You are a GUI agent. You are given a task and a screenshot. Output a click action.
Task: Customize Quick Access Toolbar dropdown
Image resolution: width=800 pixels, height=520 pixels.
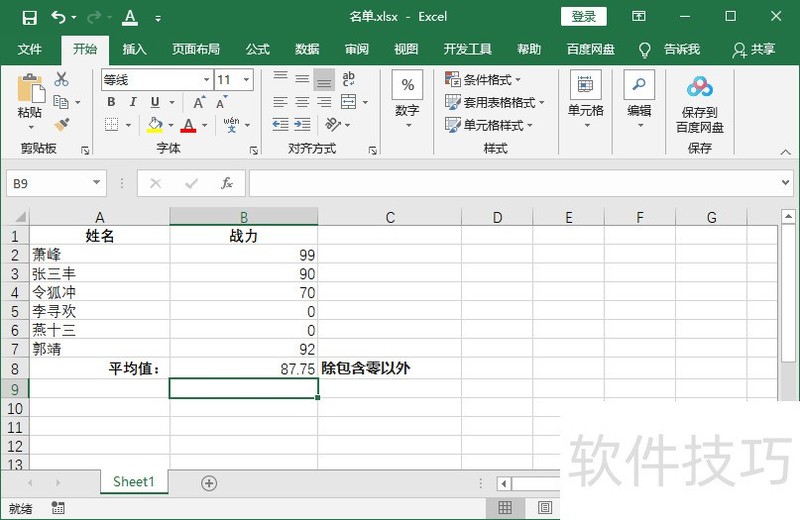tap(158, 19)
